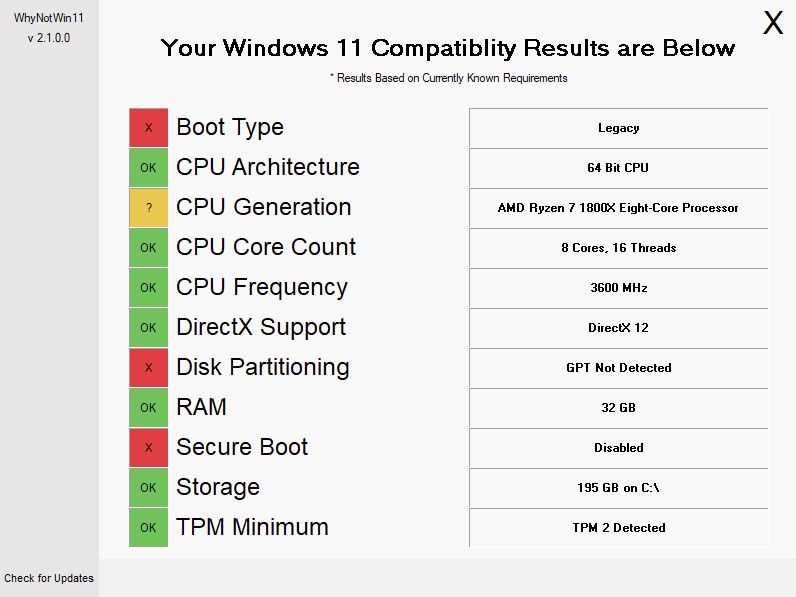Click the green OK icon beside RAM

coord(148,408)
